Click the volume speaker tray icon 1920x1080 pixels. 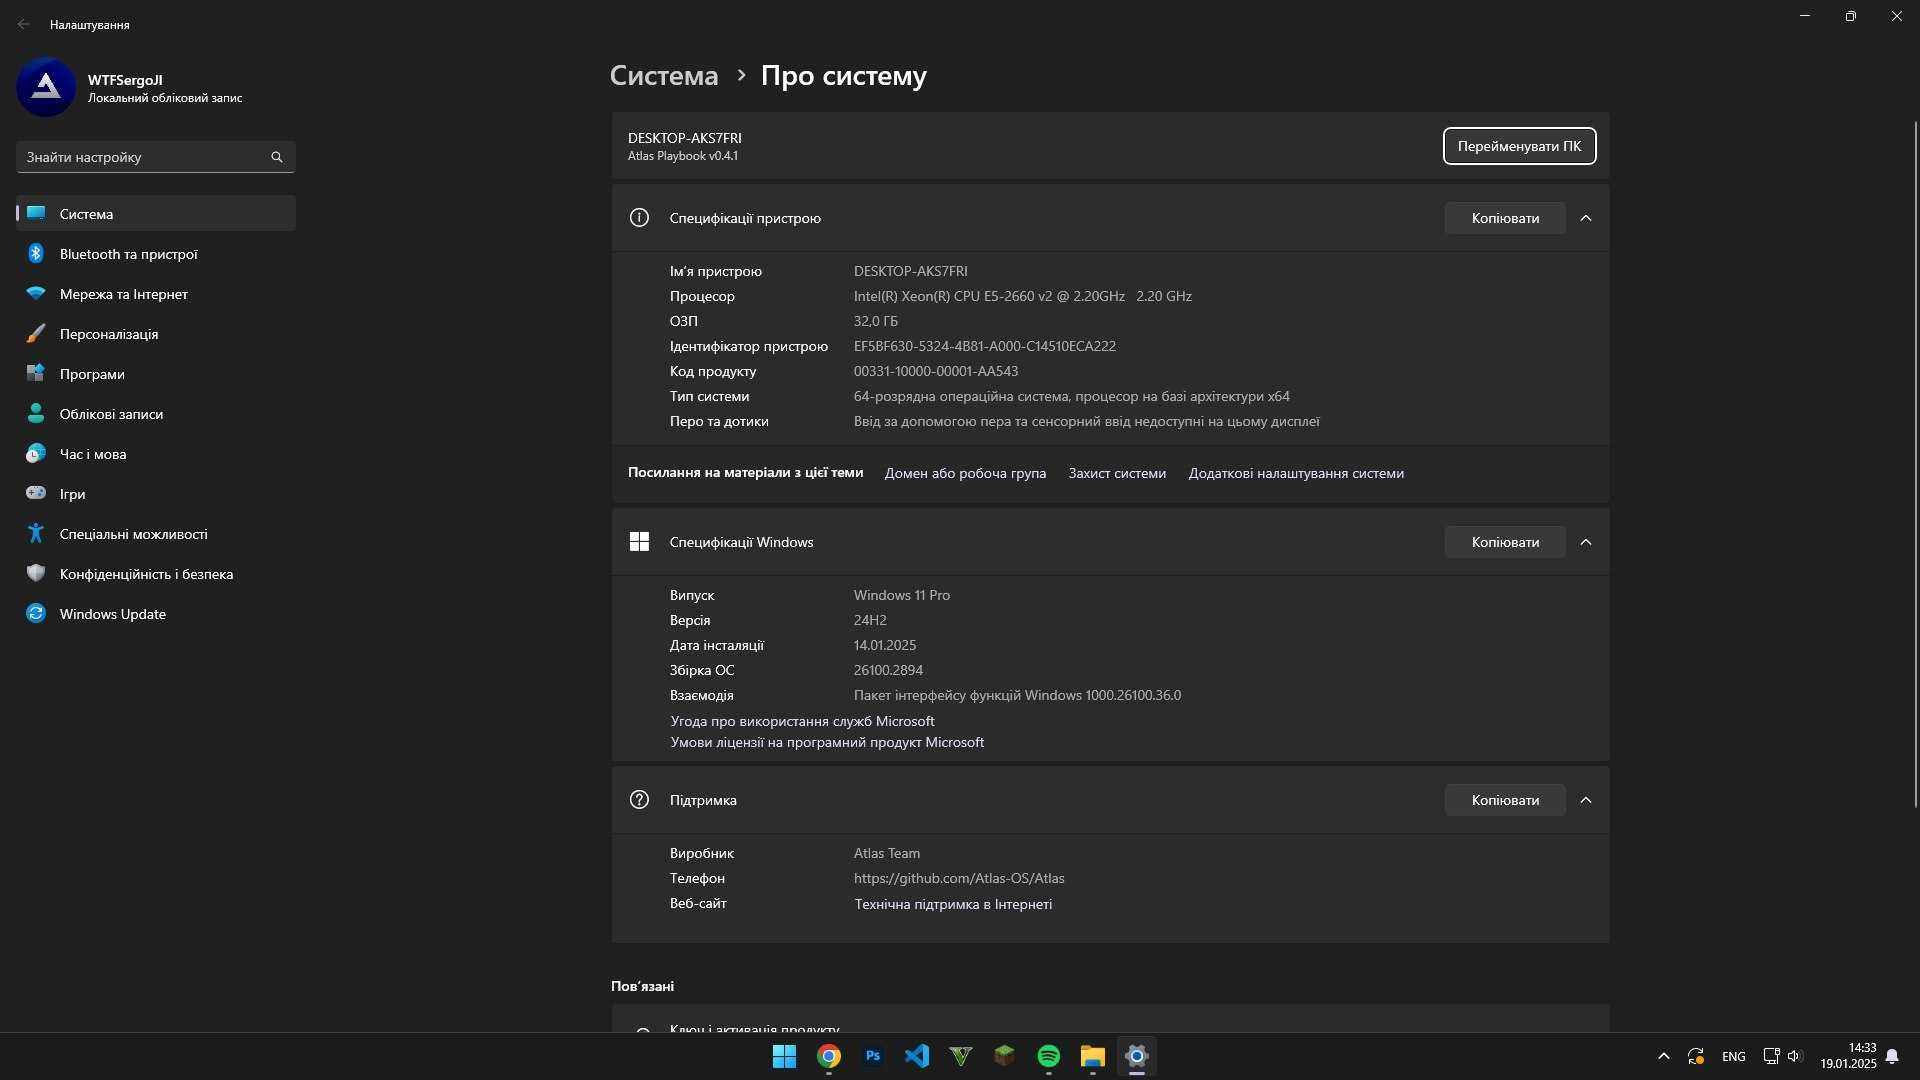tap(1794, 1056)
